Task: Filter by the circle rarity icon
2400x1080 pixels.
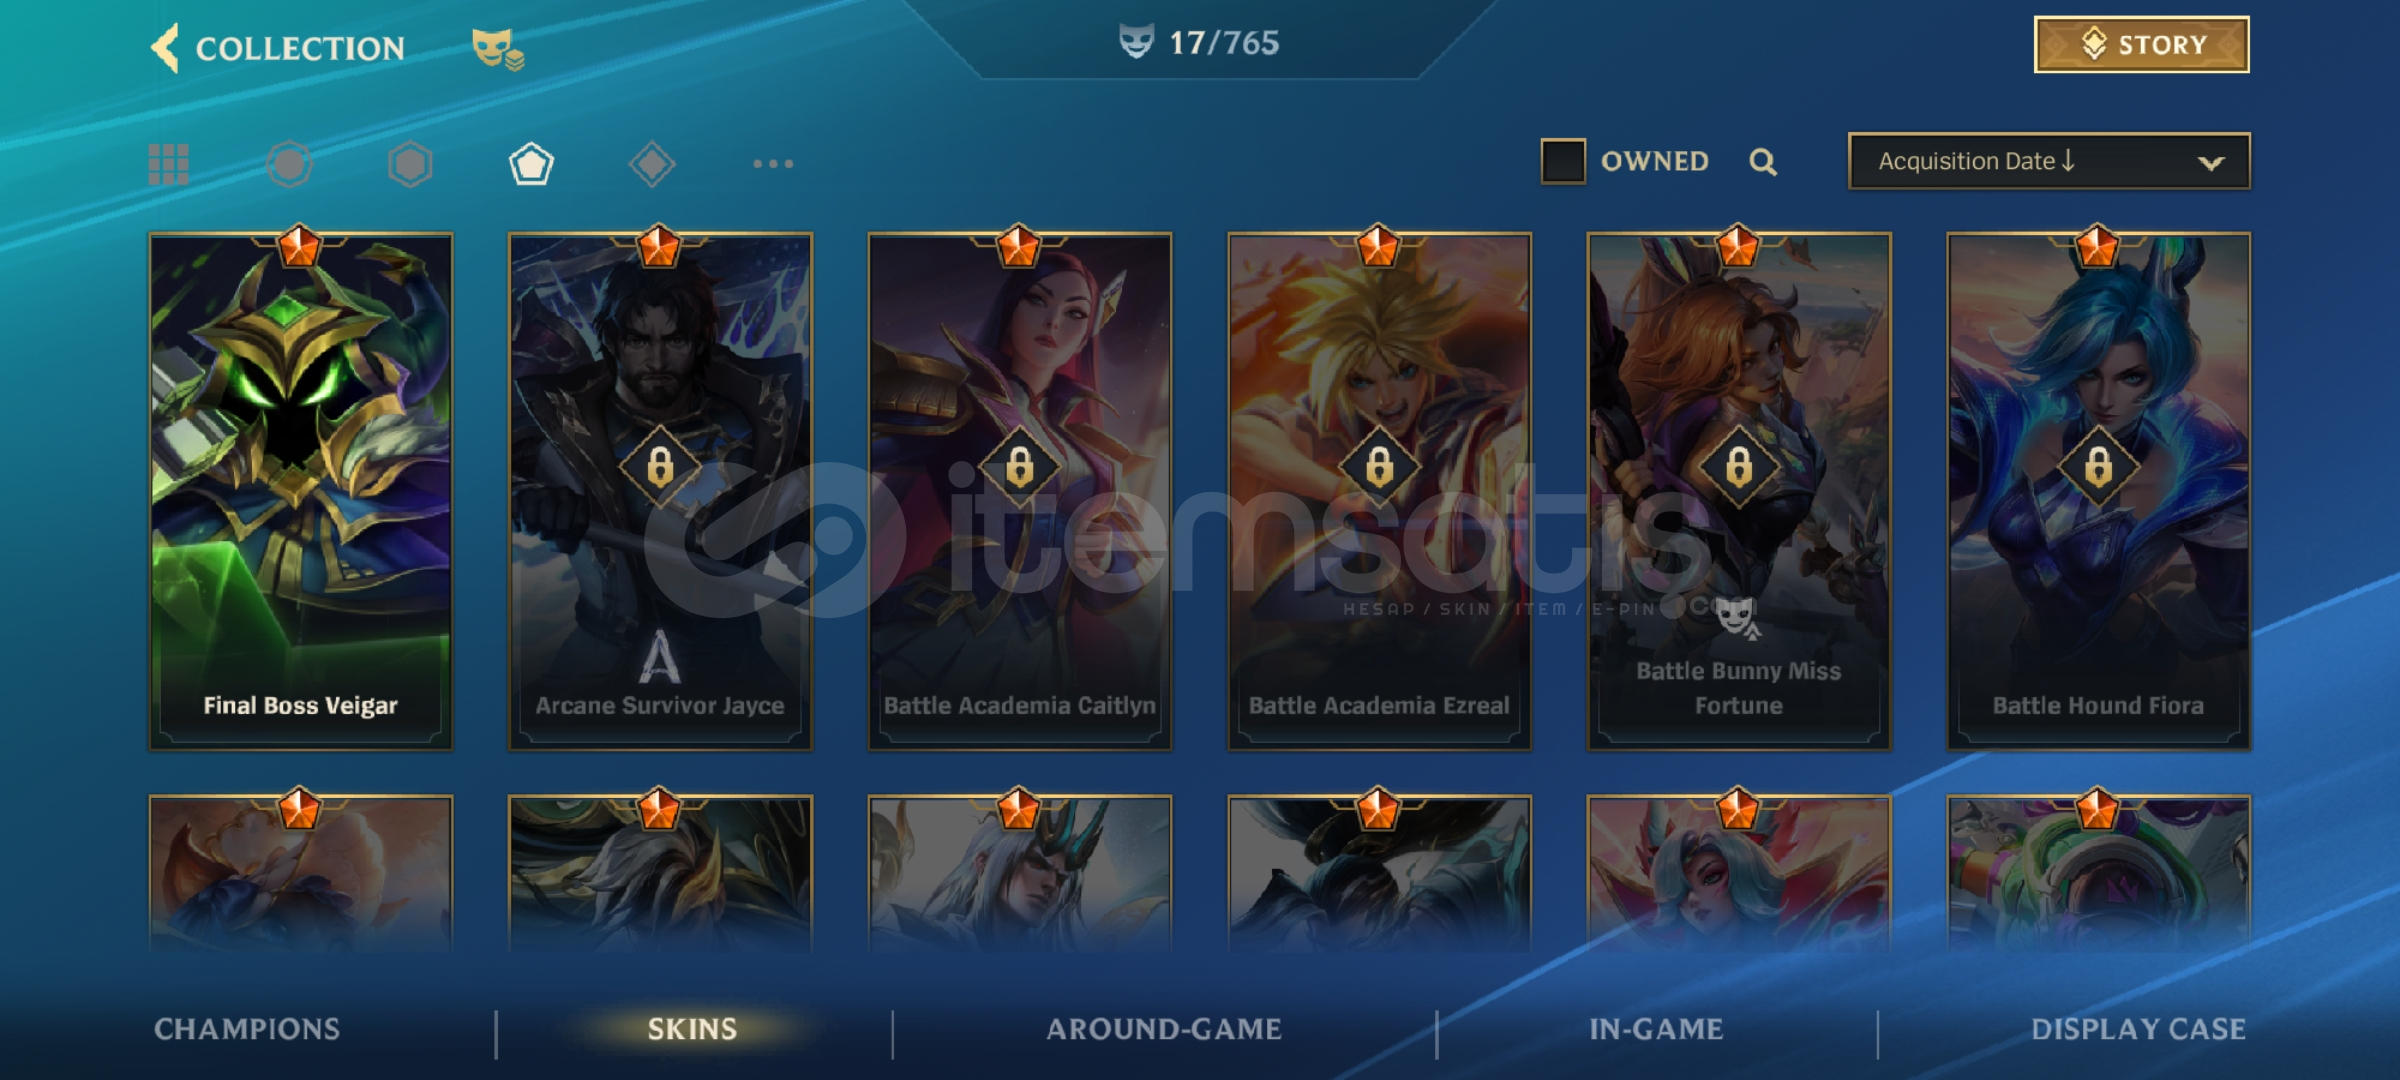Action: [x=290, y=164]
